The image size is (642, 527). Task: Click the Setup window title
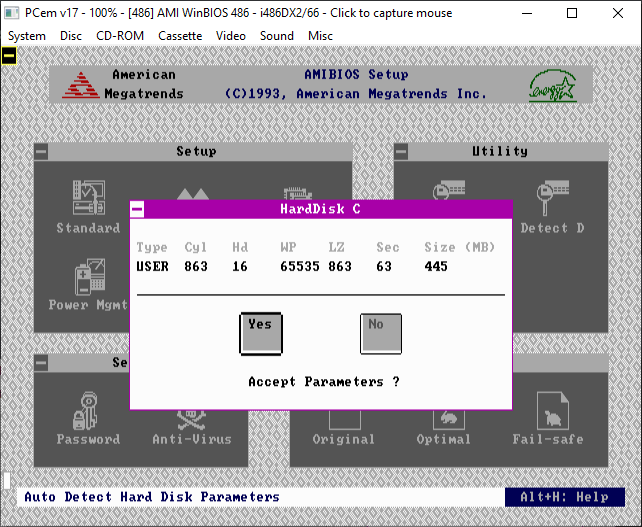pos(197,151)
